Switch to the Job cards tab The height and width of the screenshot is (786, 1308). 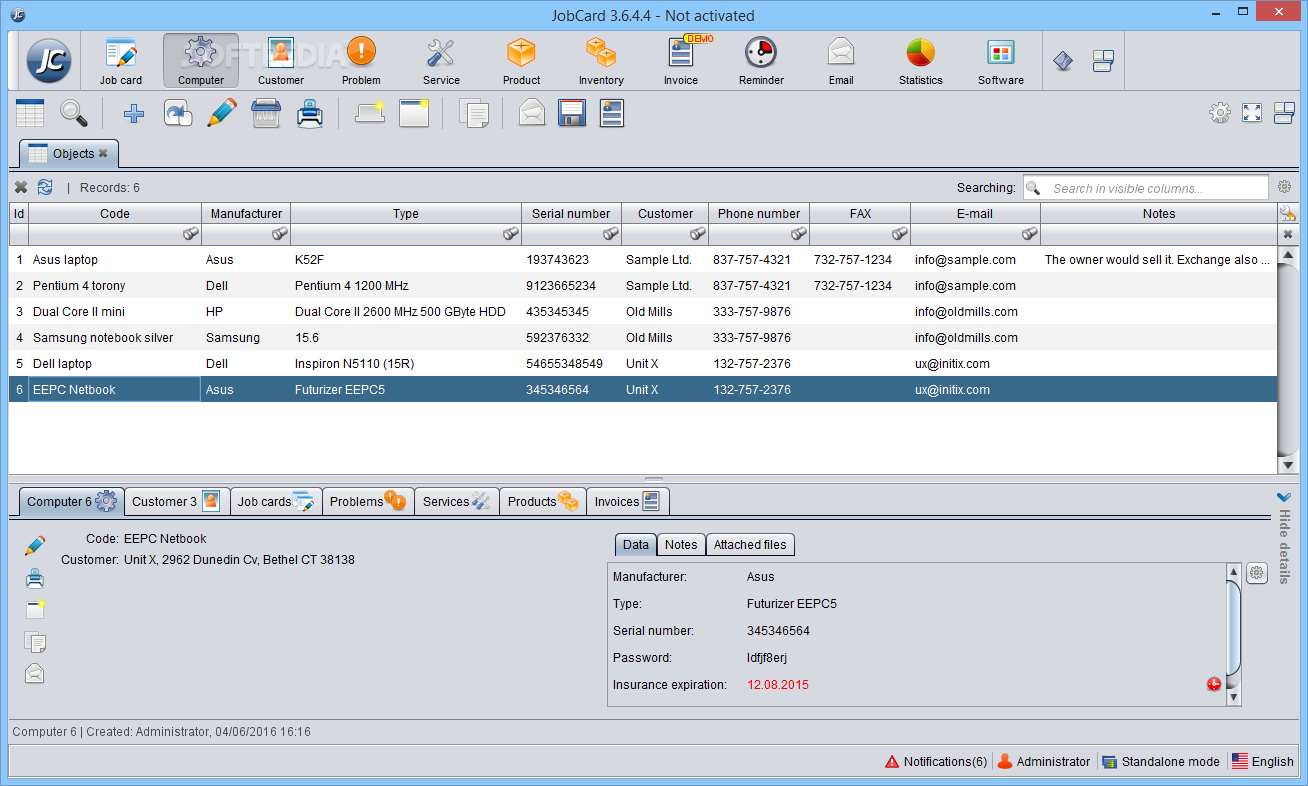click(x=276, y=501)
